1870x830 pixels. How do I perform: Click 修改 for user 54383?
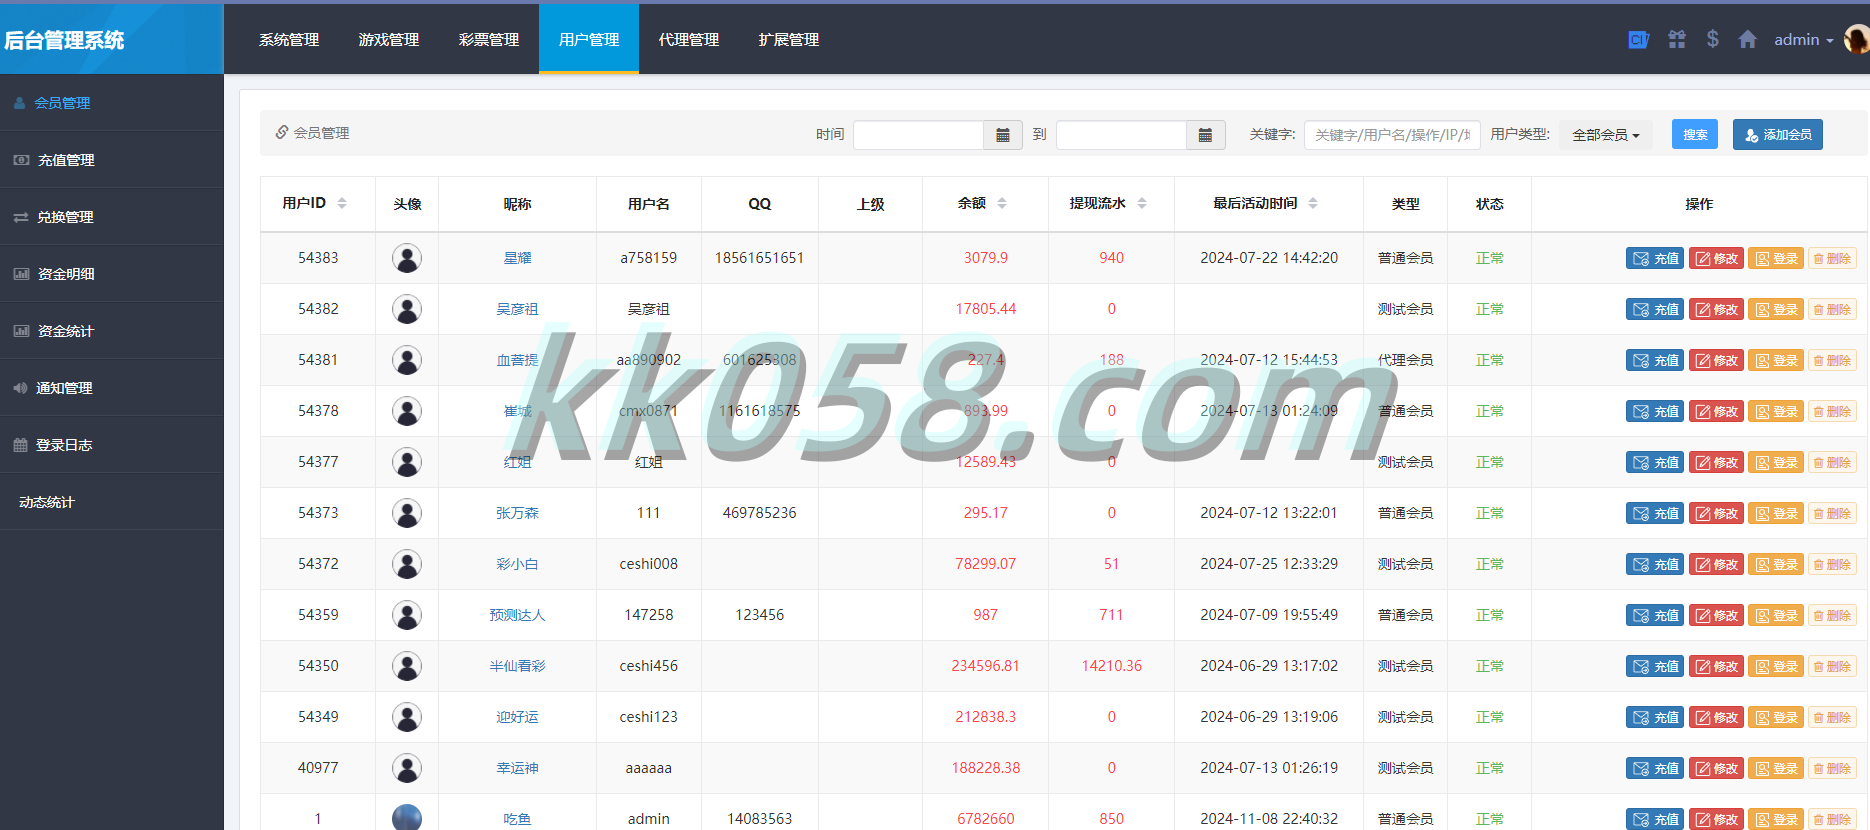tap(1716, 258)
